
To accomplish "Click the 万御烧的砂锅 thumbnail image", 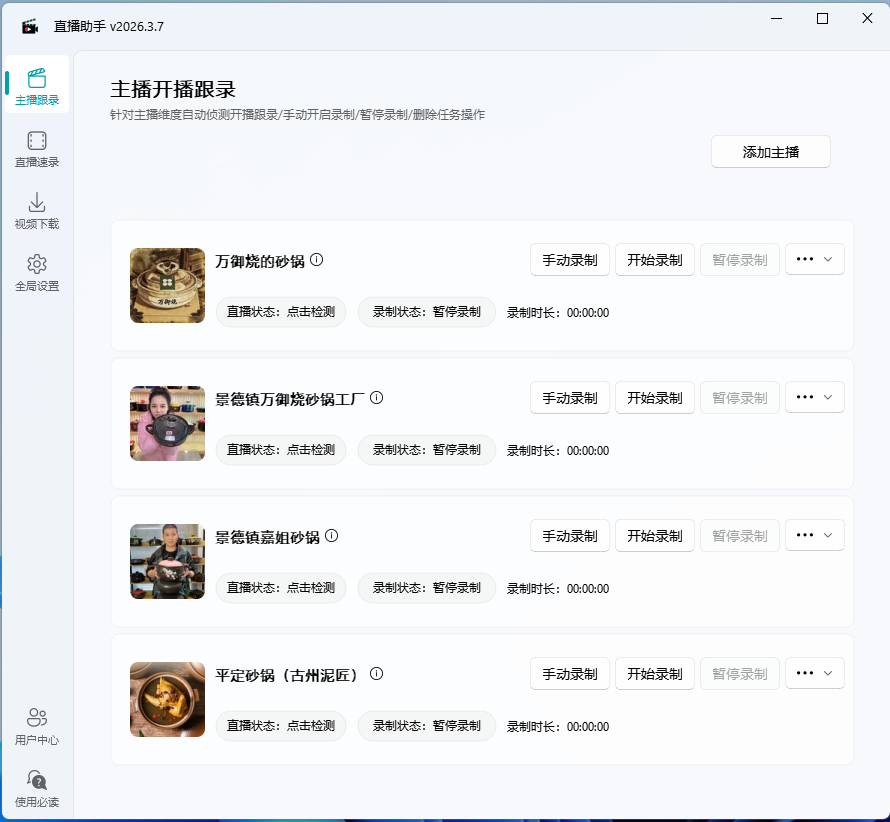I will coord(167,285).
